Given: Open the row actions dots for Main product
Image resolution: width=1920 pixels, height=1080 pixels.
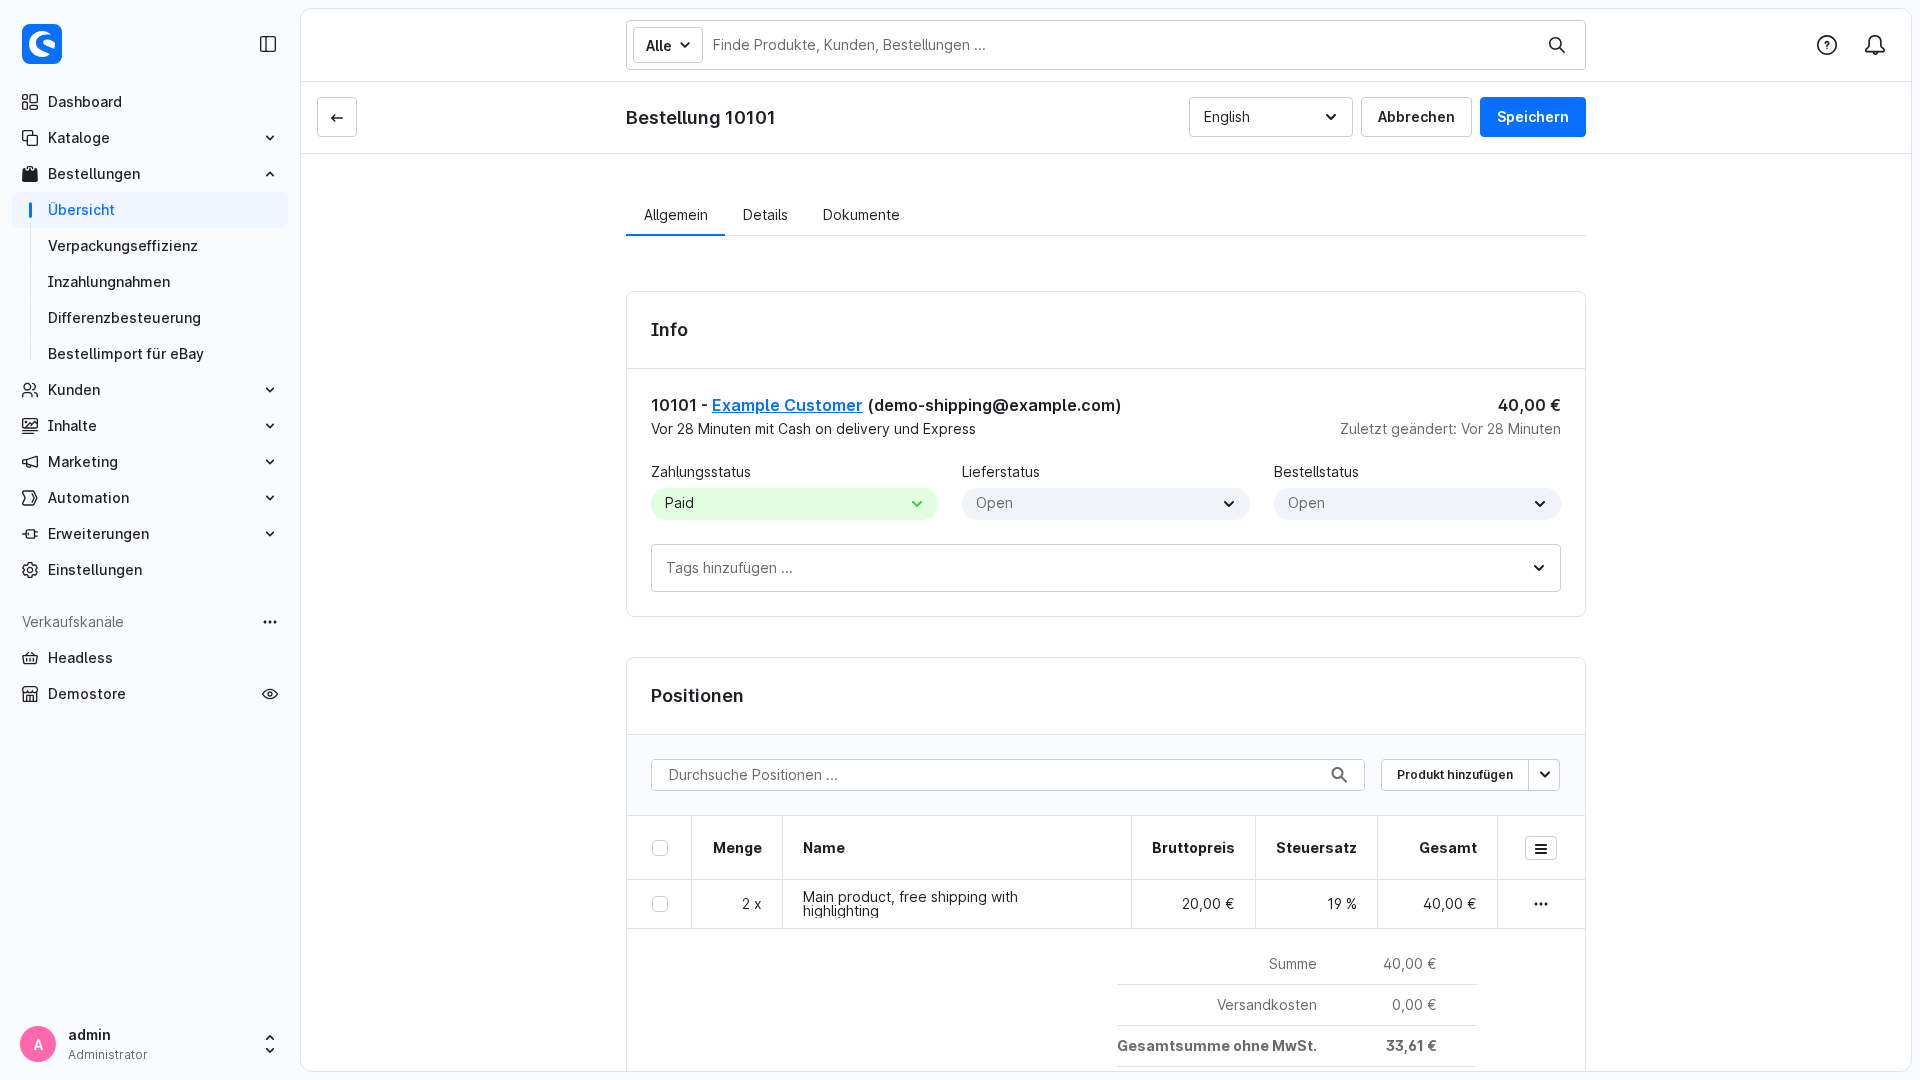Looking at the screenshot, I should coord(1541,904).
